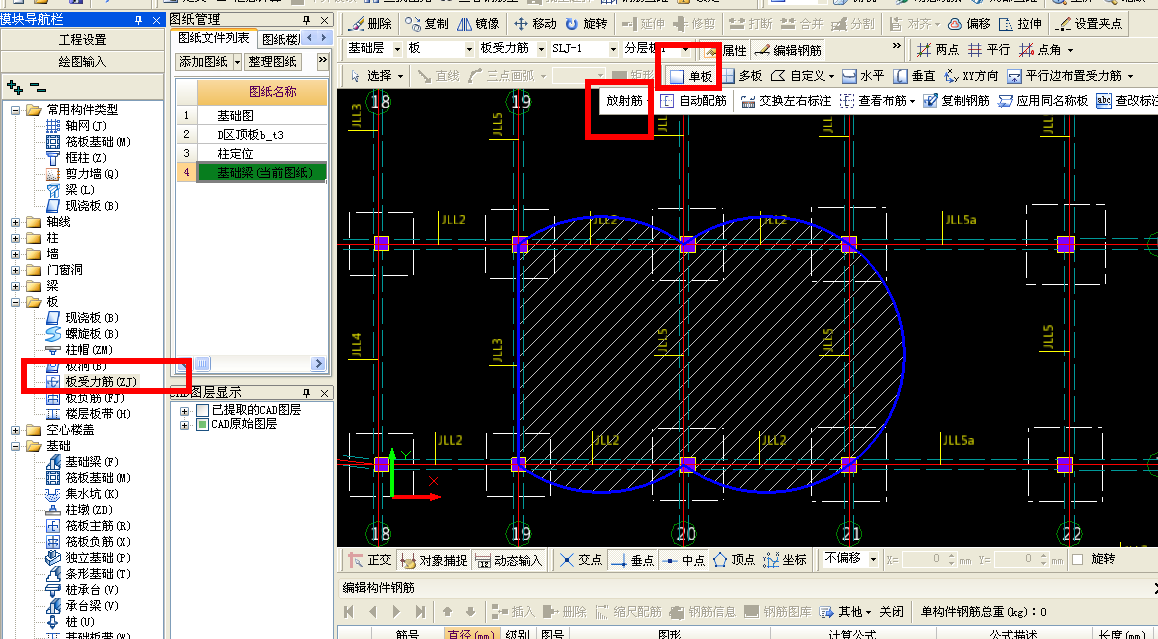Click the 删除 delete tool

pos(371,24)
